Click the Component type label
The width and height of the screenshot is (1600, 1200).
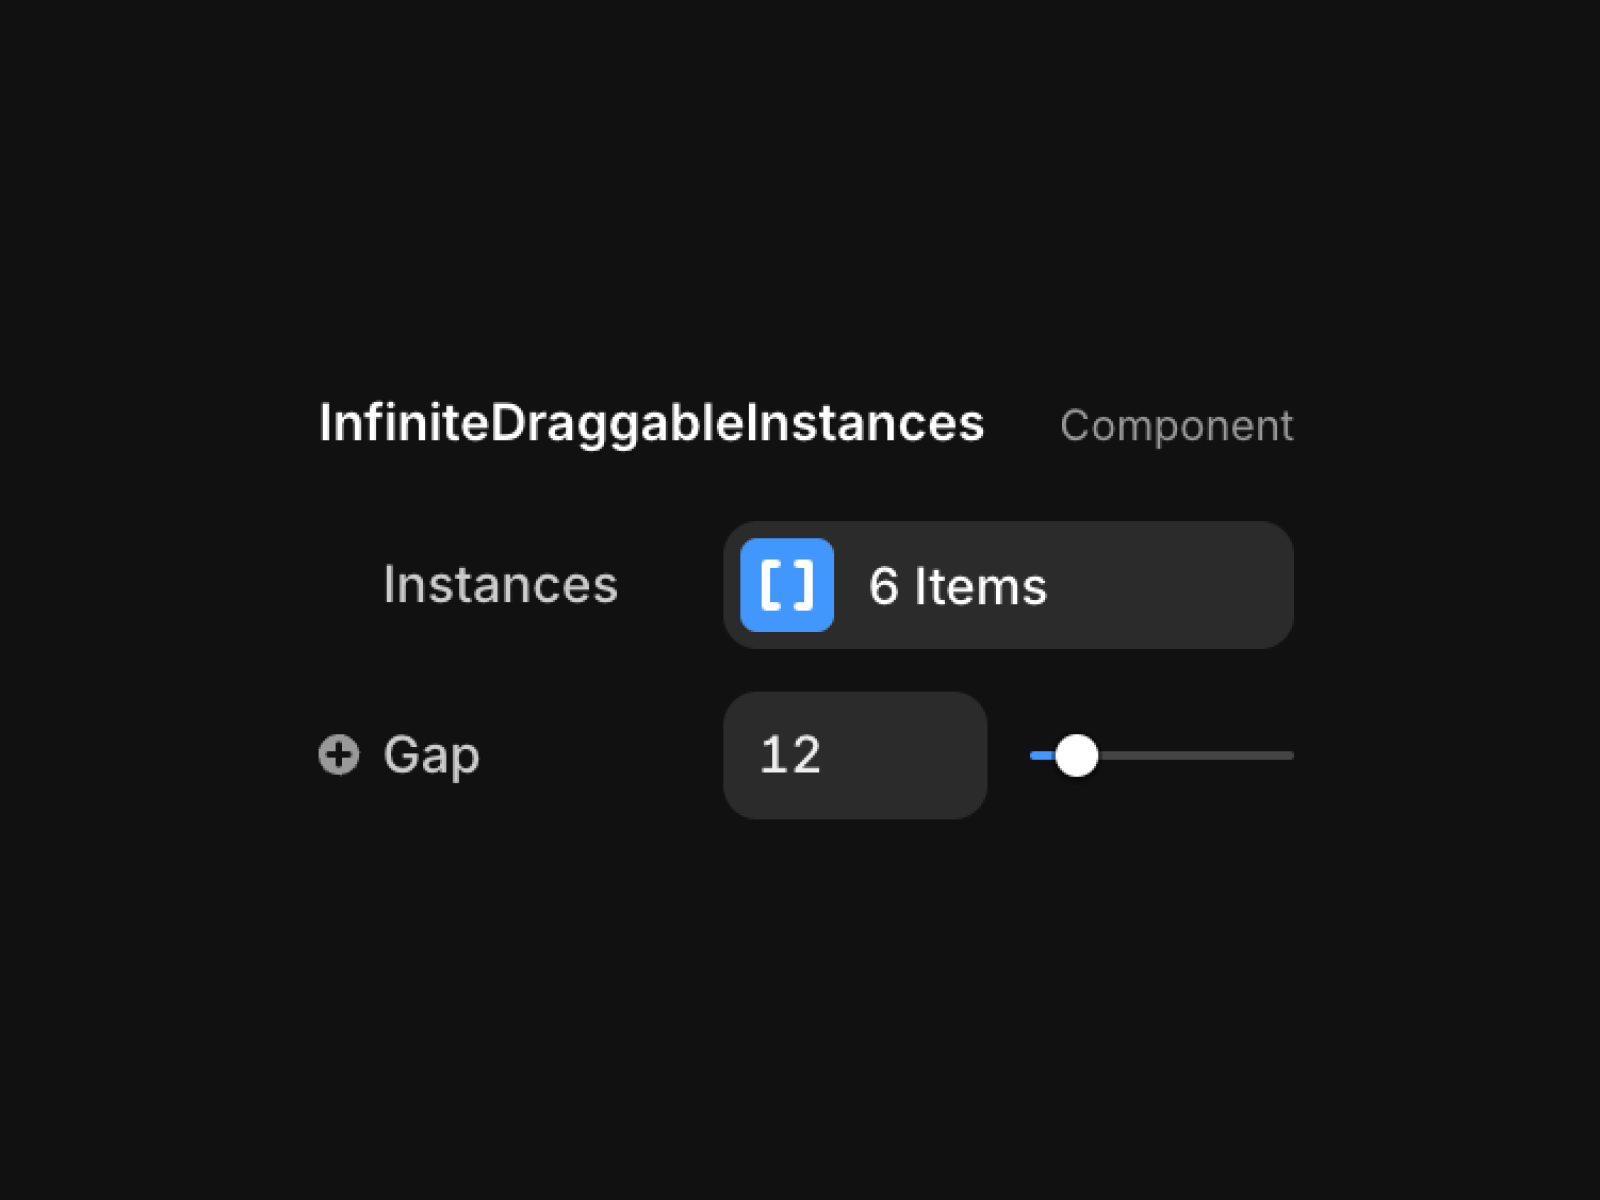coord(1177,426)
